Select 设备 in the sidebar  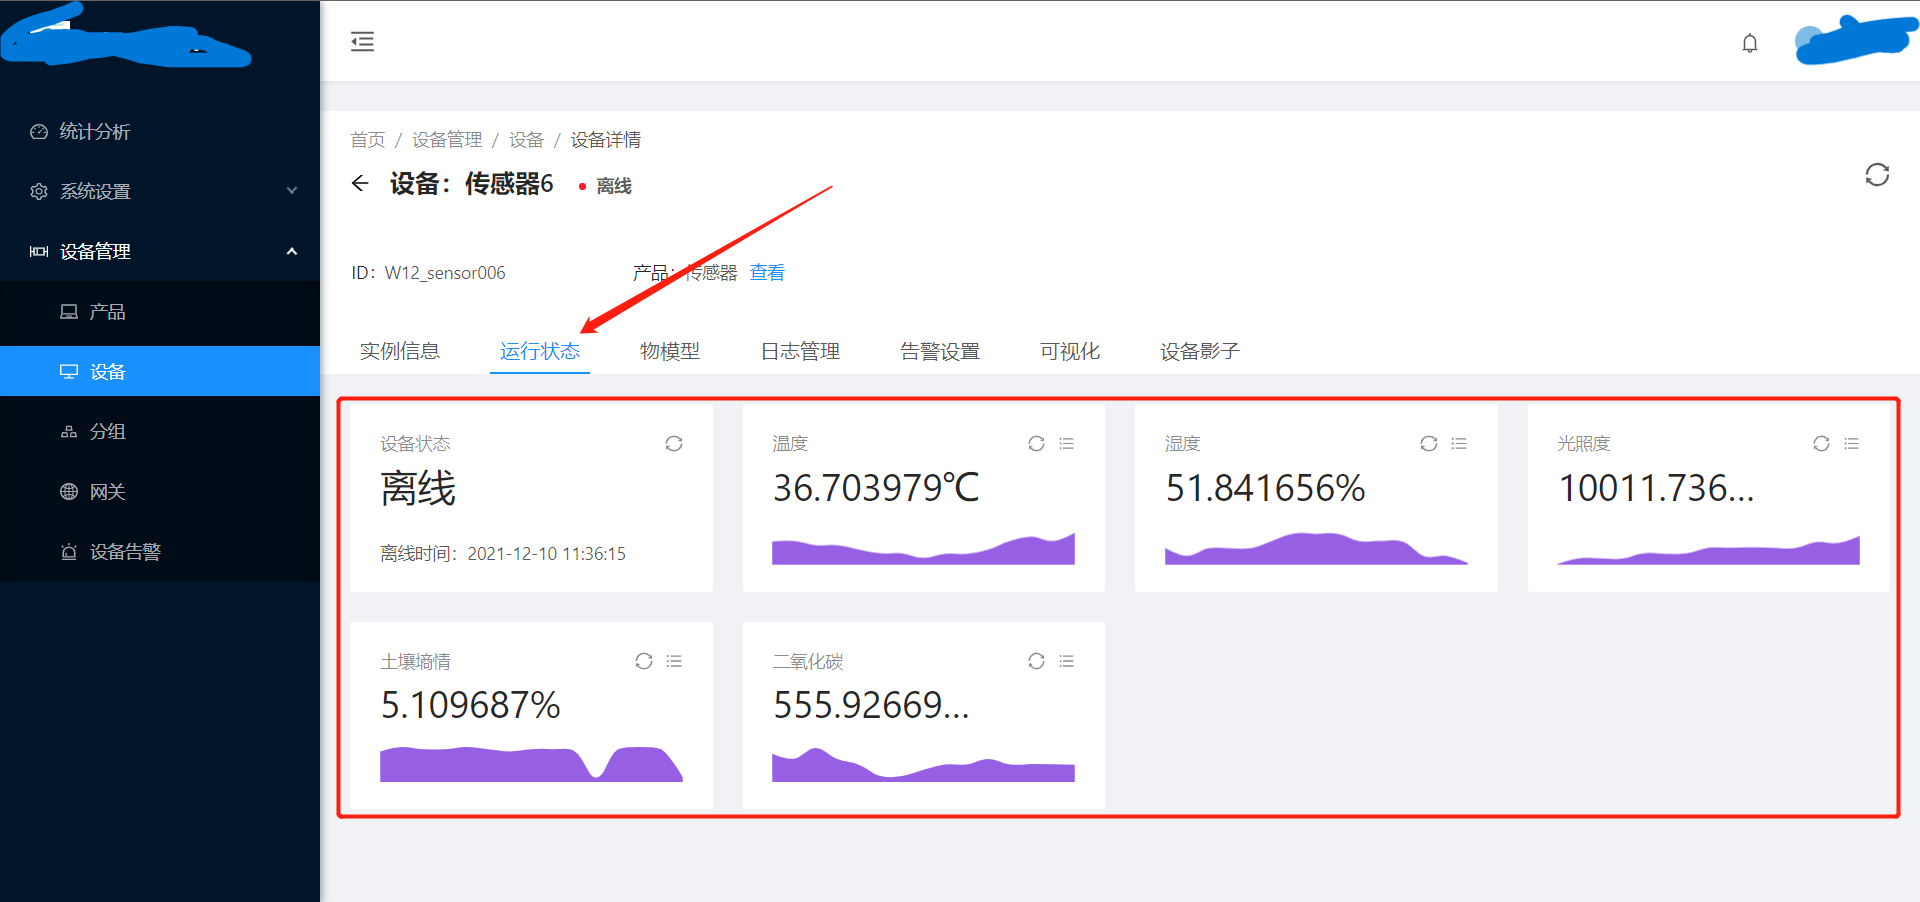point(160,371)
